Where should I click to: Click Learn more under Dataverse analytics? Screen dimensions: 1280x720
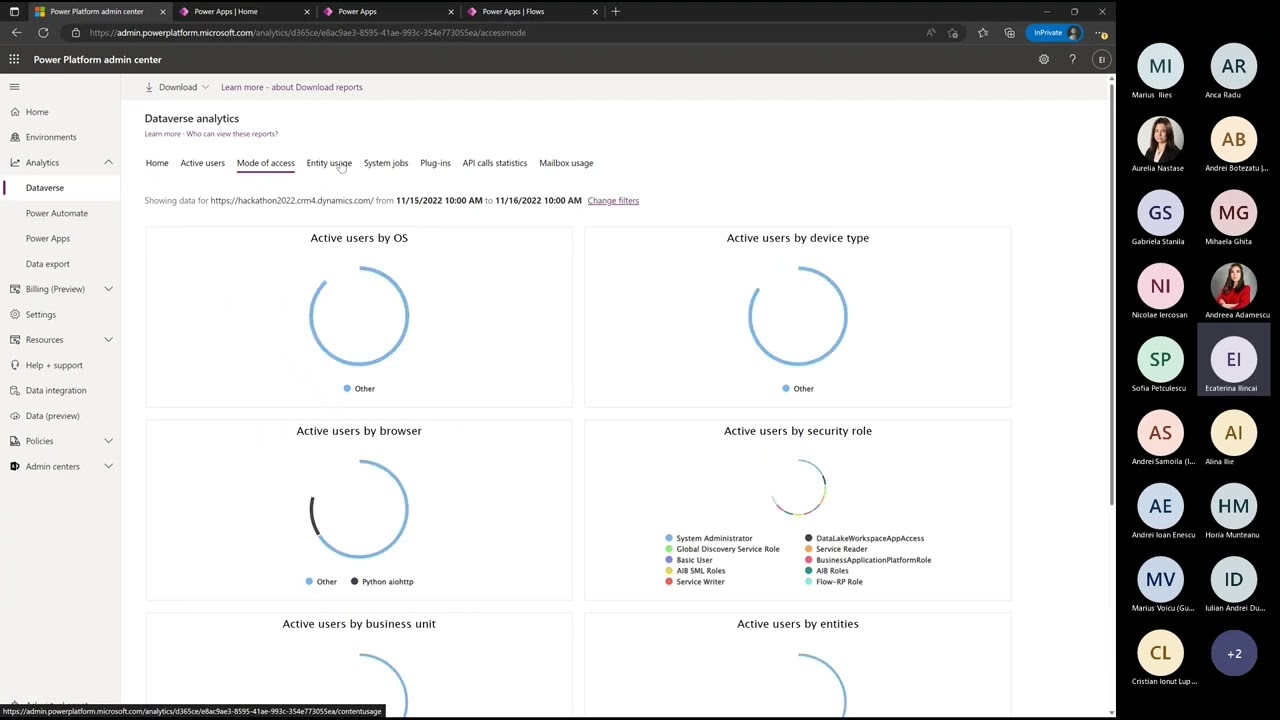(163, 134)
